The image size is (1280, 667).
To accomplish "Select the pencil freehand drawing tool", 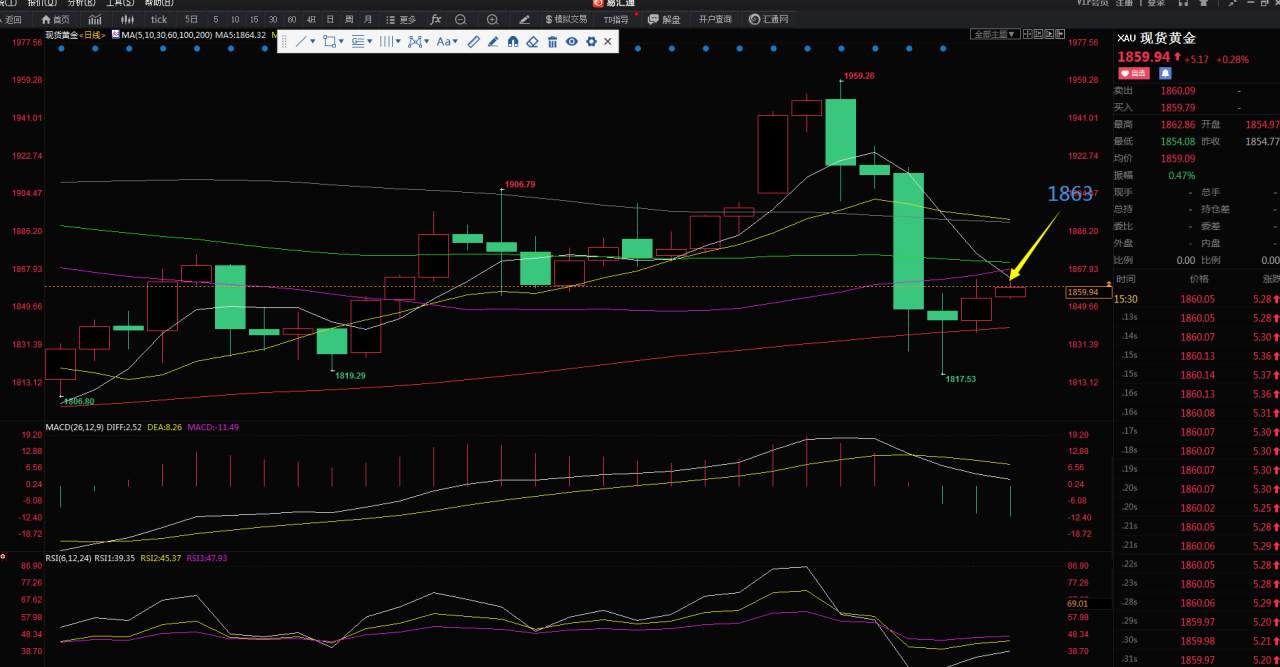I will click(494, 42).
